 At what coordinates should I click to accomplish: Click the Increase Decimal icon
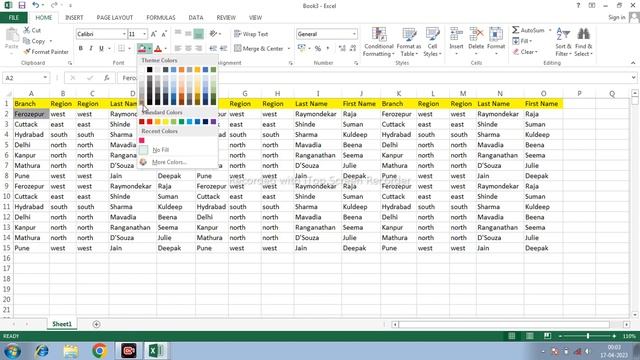(342, 49)
